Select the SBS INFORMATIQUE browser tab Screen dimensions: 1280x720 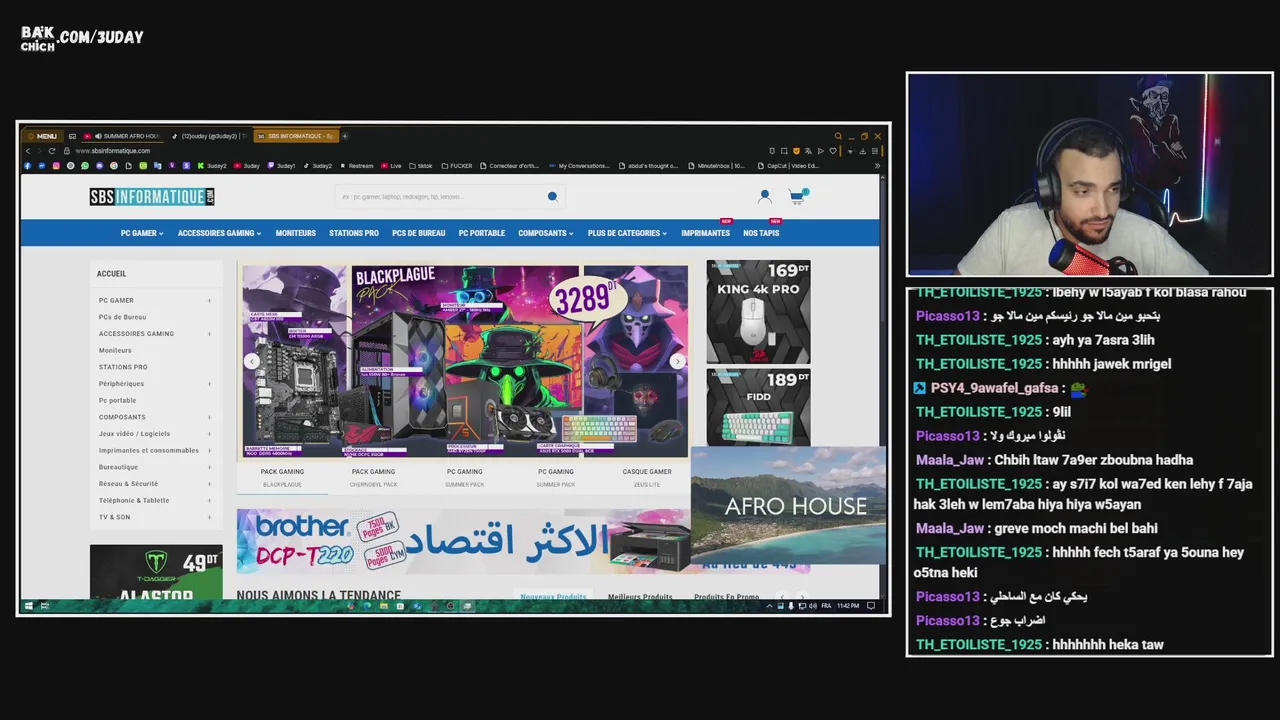pos(294,136)
